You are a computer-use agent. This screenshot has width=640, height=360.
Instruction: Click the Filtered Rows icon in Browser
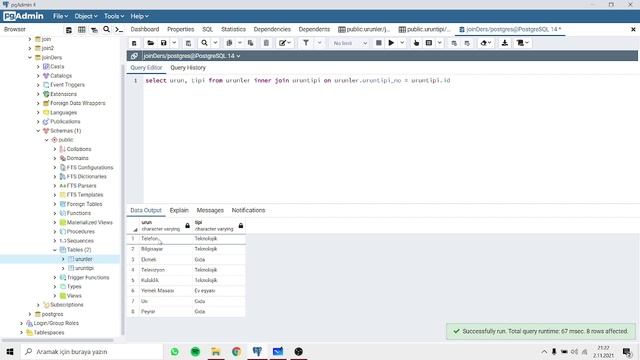pyautogui.click(x=94, y=30)
